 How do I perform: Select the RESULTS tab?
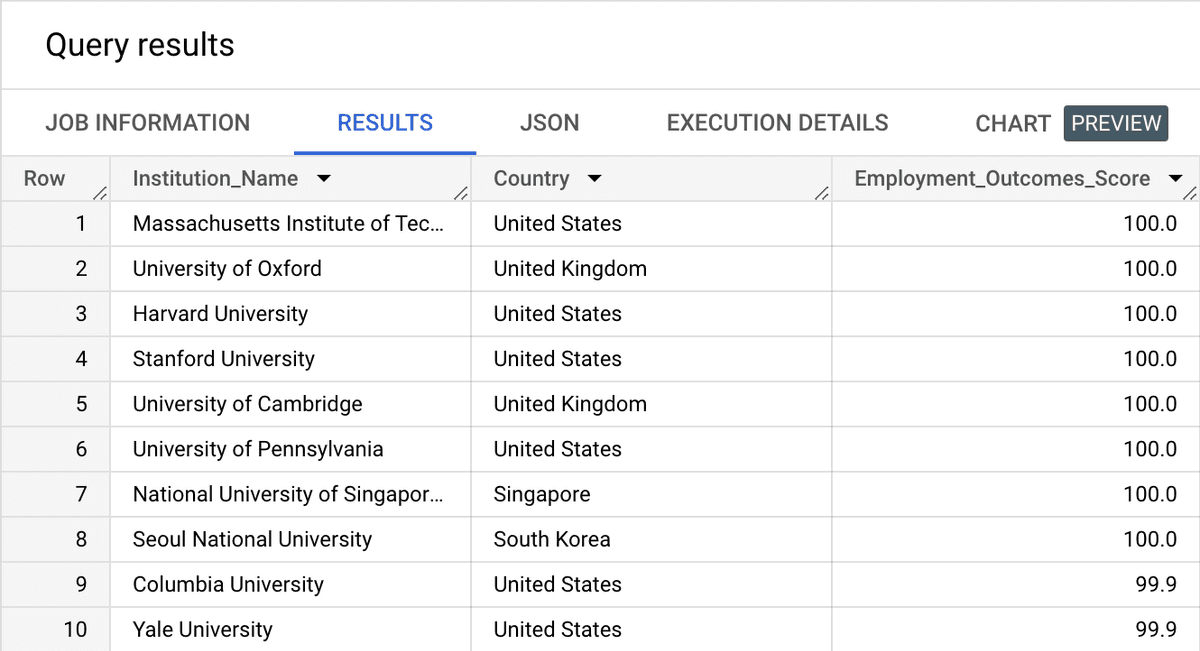point(385,123)
